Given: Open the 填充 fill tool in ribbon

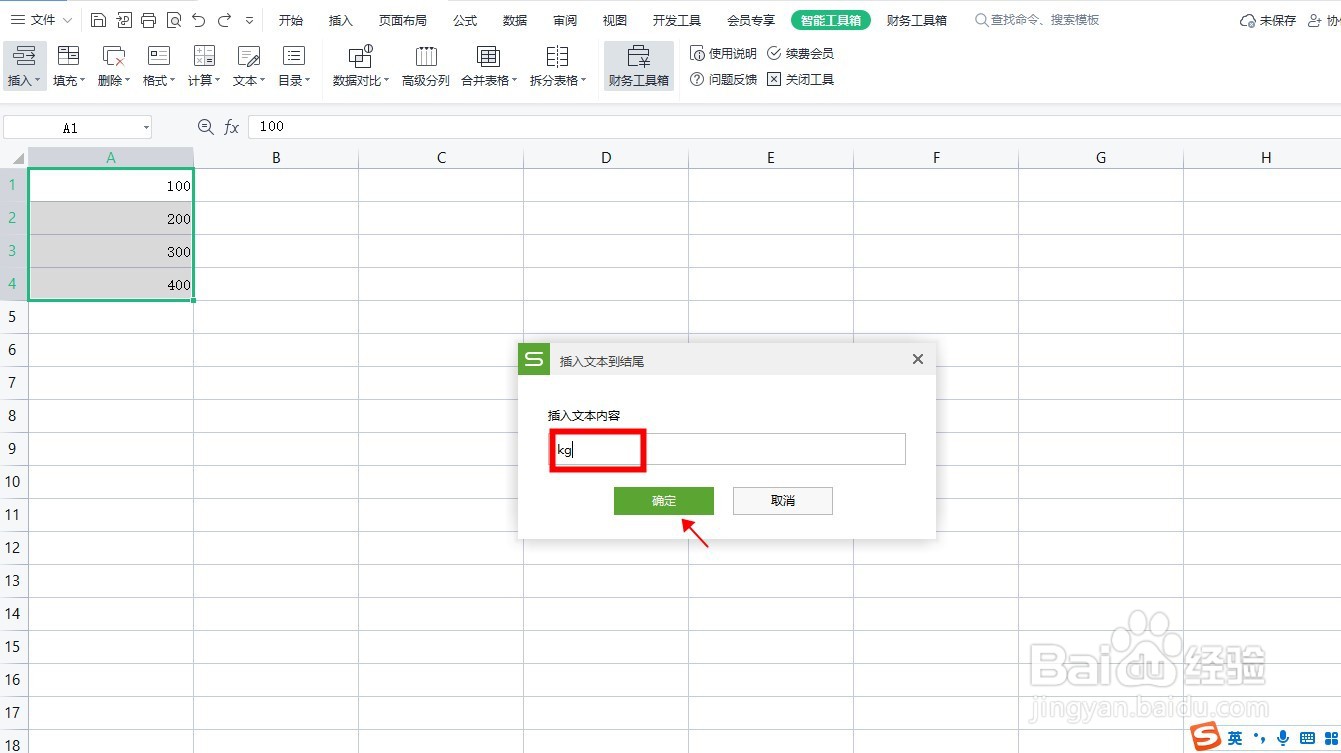Looking at the screenshot, I should click(69, 66).
